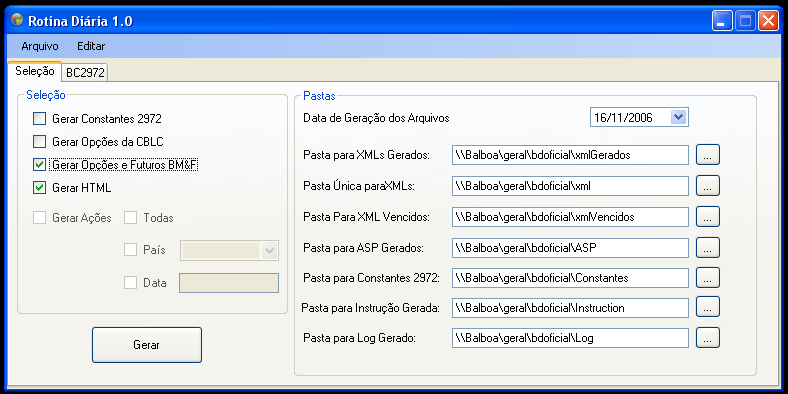Open the date picker for 16/11/2006
Screen dimensions: 788x394
pos(678,117)
